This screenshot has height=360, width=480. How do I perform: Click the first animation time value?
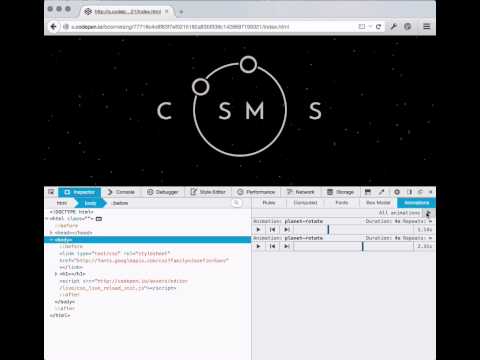coord(425,230)
